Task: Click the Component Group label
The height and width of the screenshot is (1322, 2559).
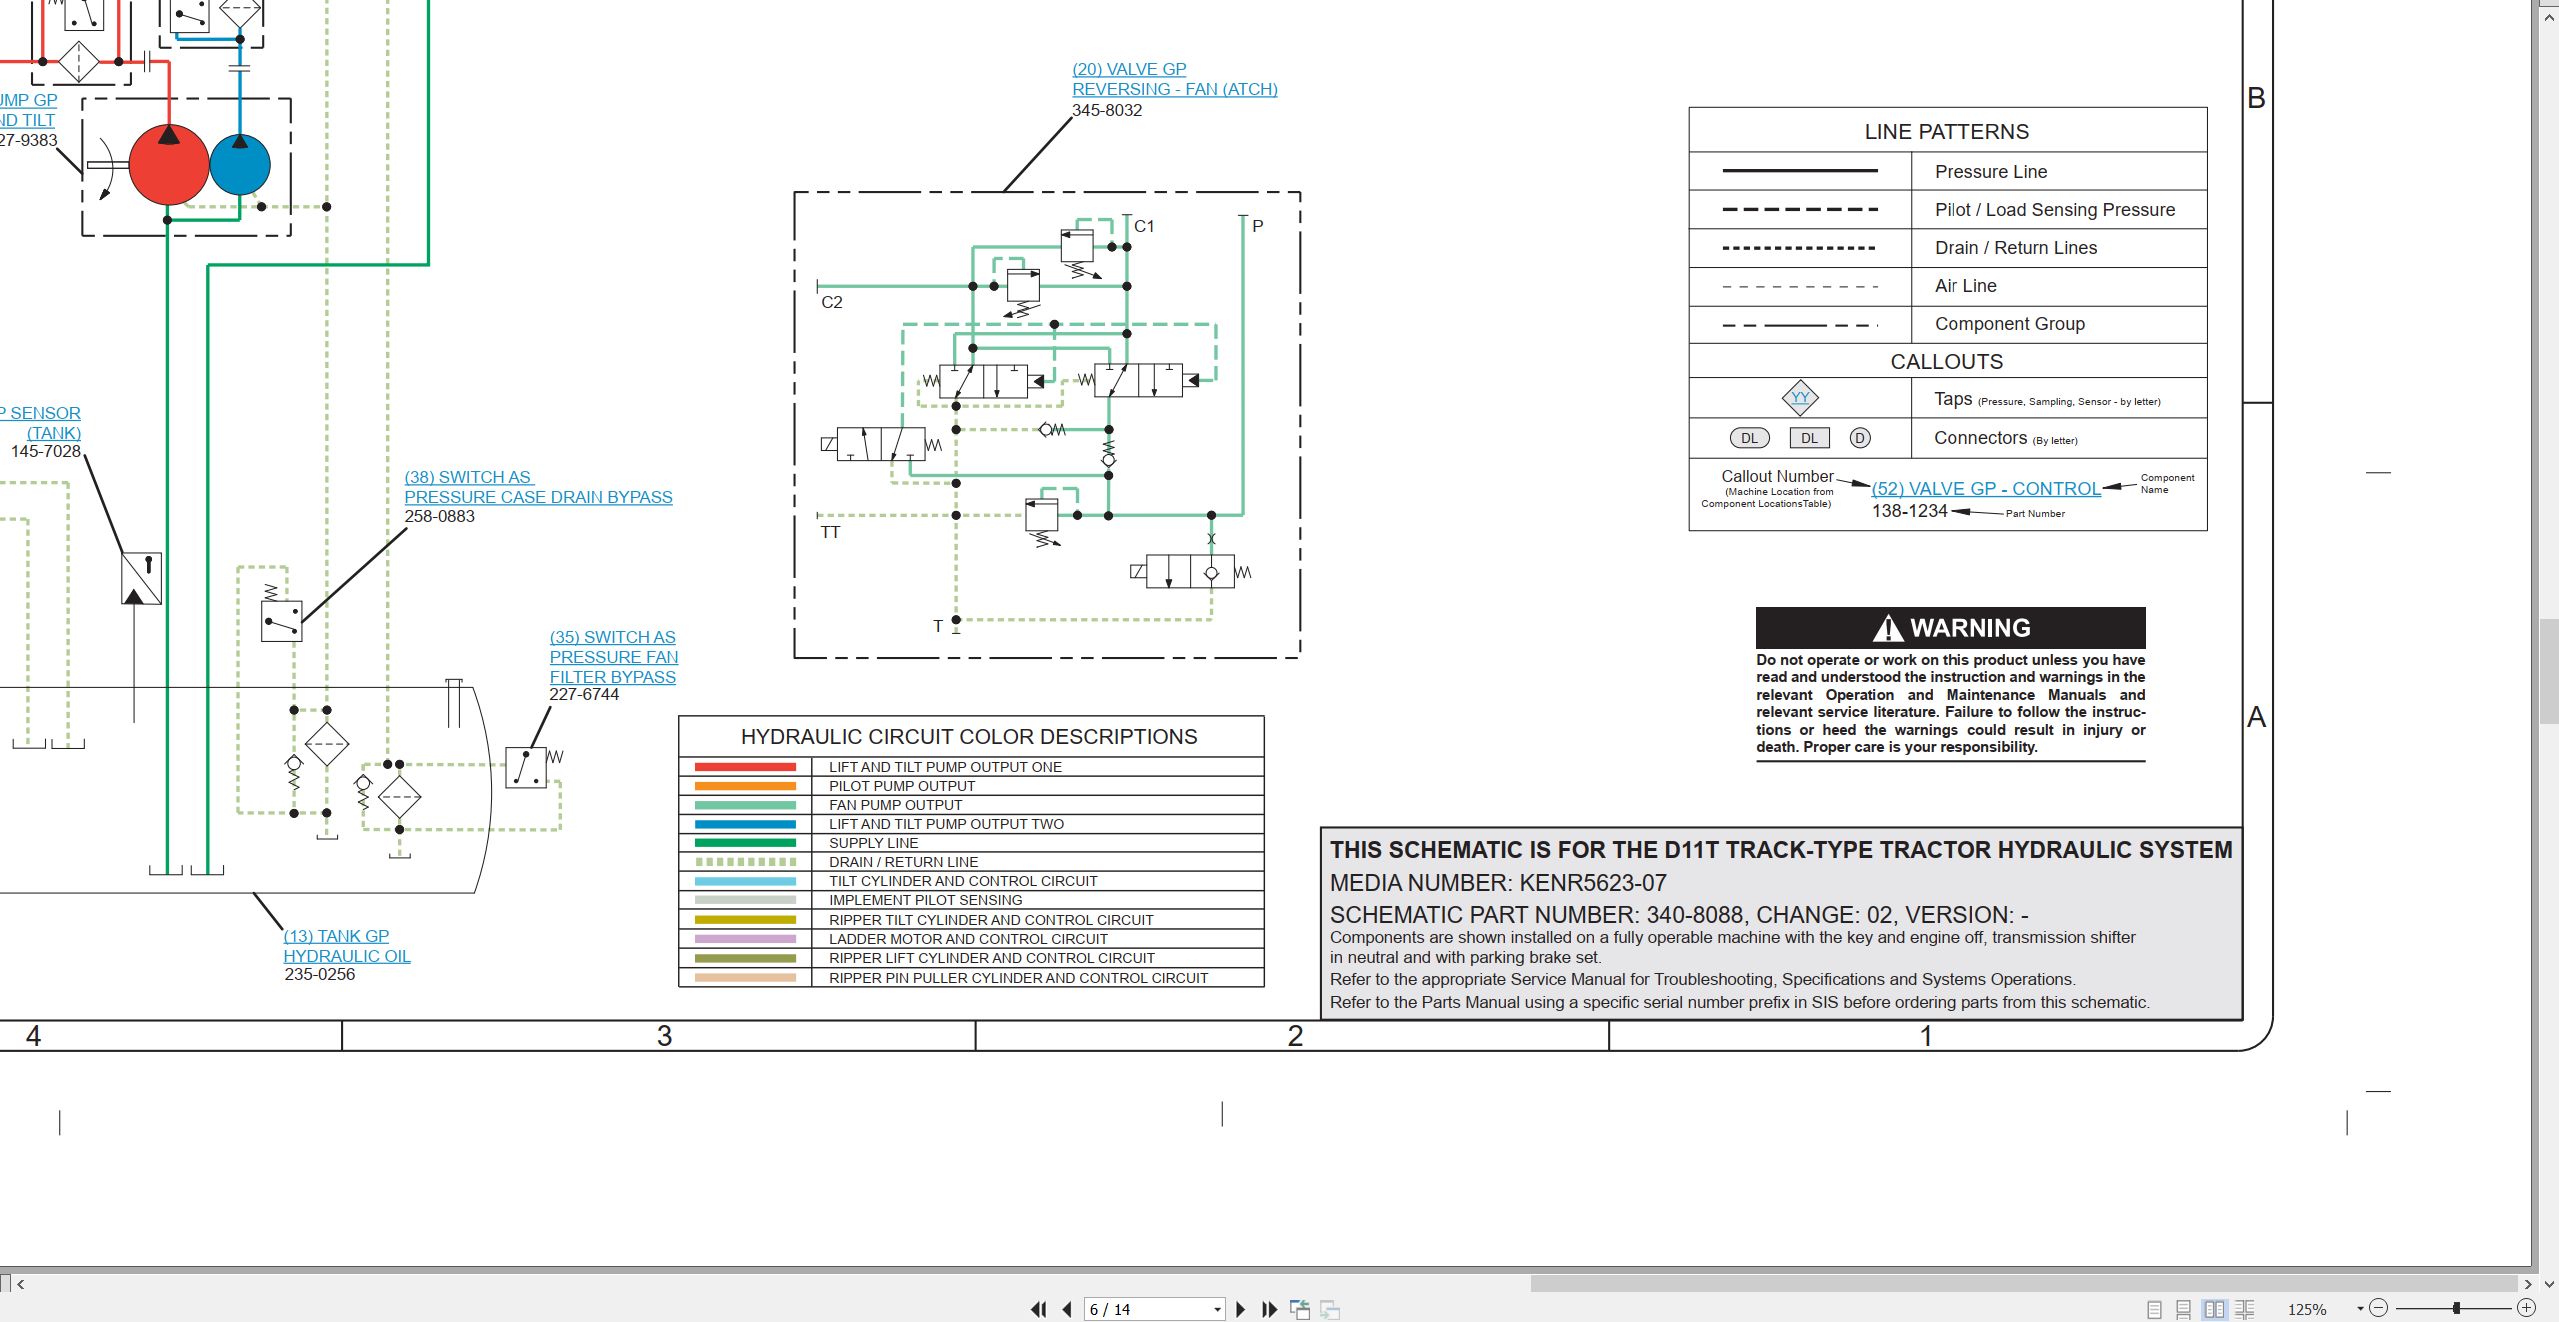Action: click(x=2009, y=324)
